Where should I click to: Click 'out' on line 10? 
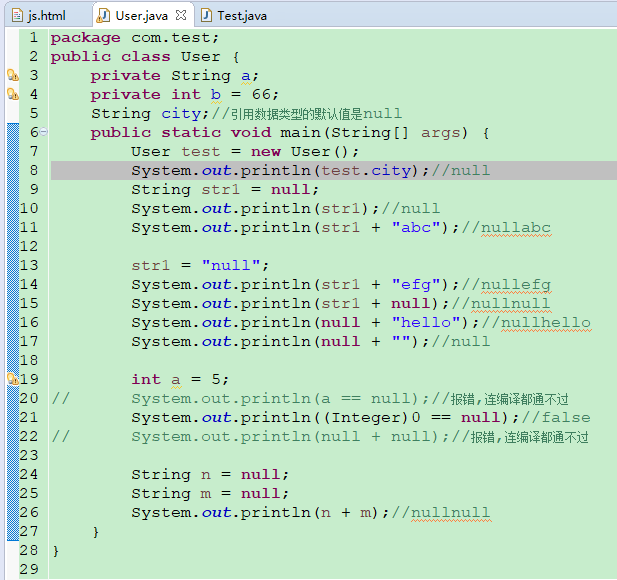tap(216, 209)
